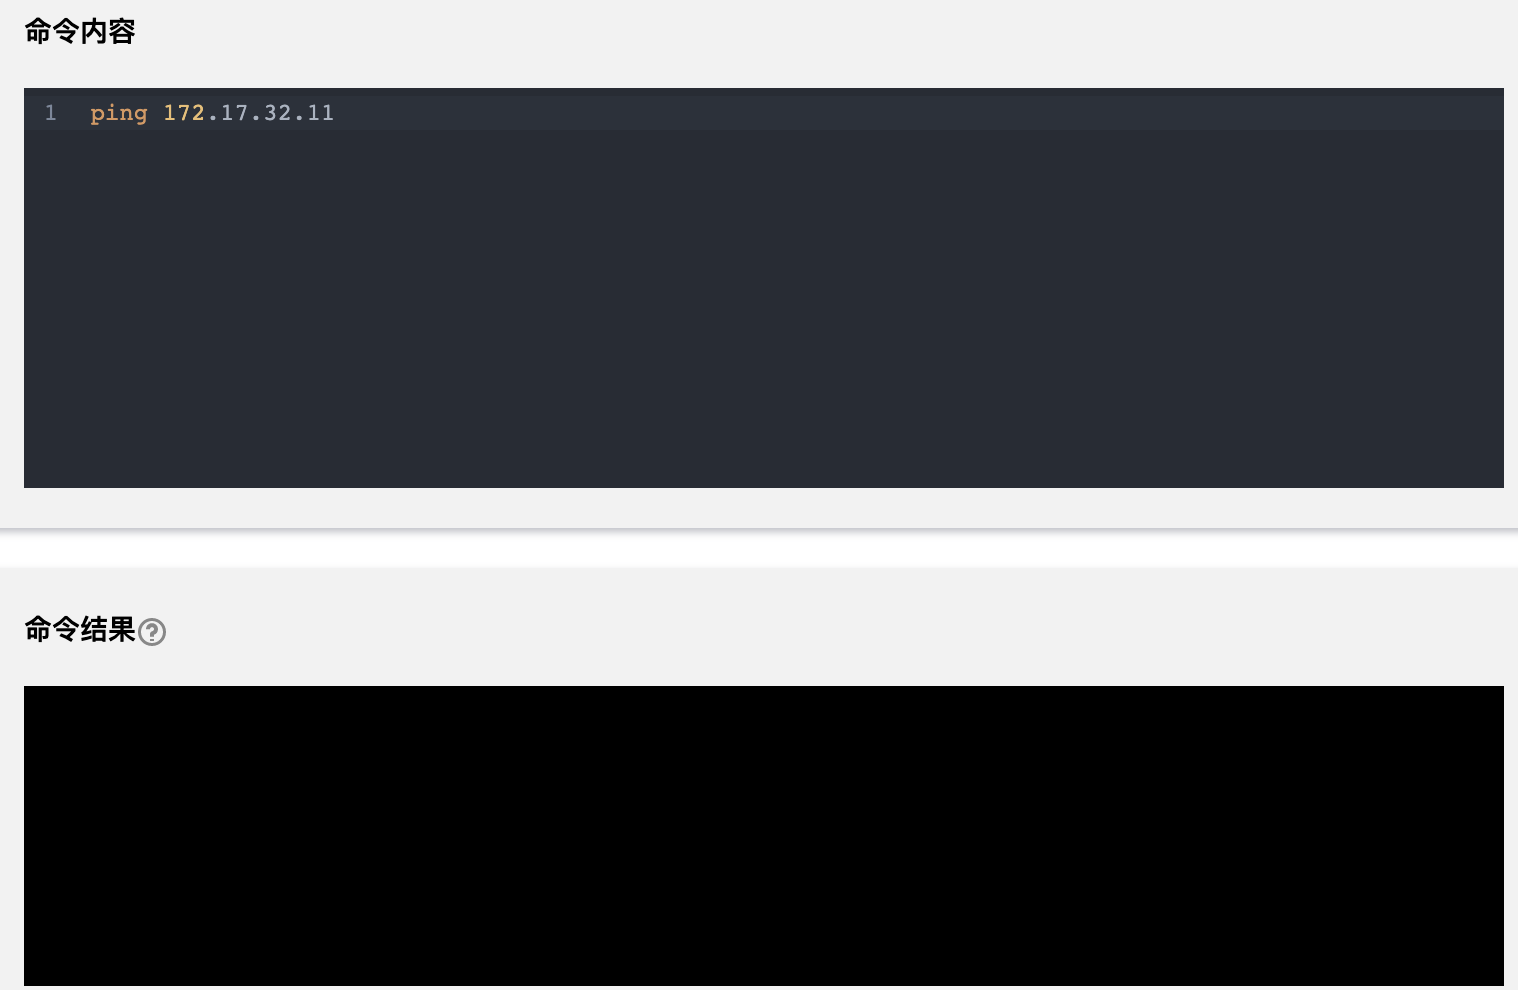Click the highlighted 172 octet

click(x=184, y=113)
